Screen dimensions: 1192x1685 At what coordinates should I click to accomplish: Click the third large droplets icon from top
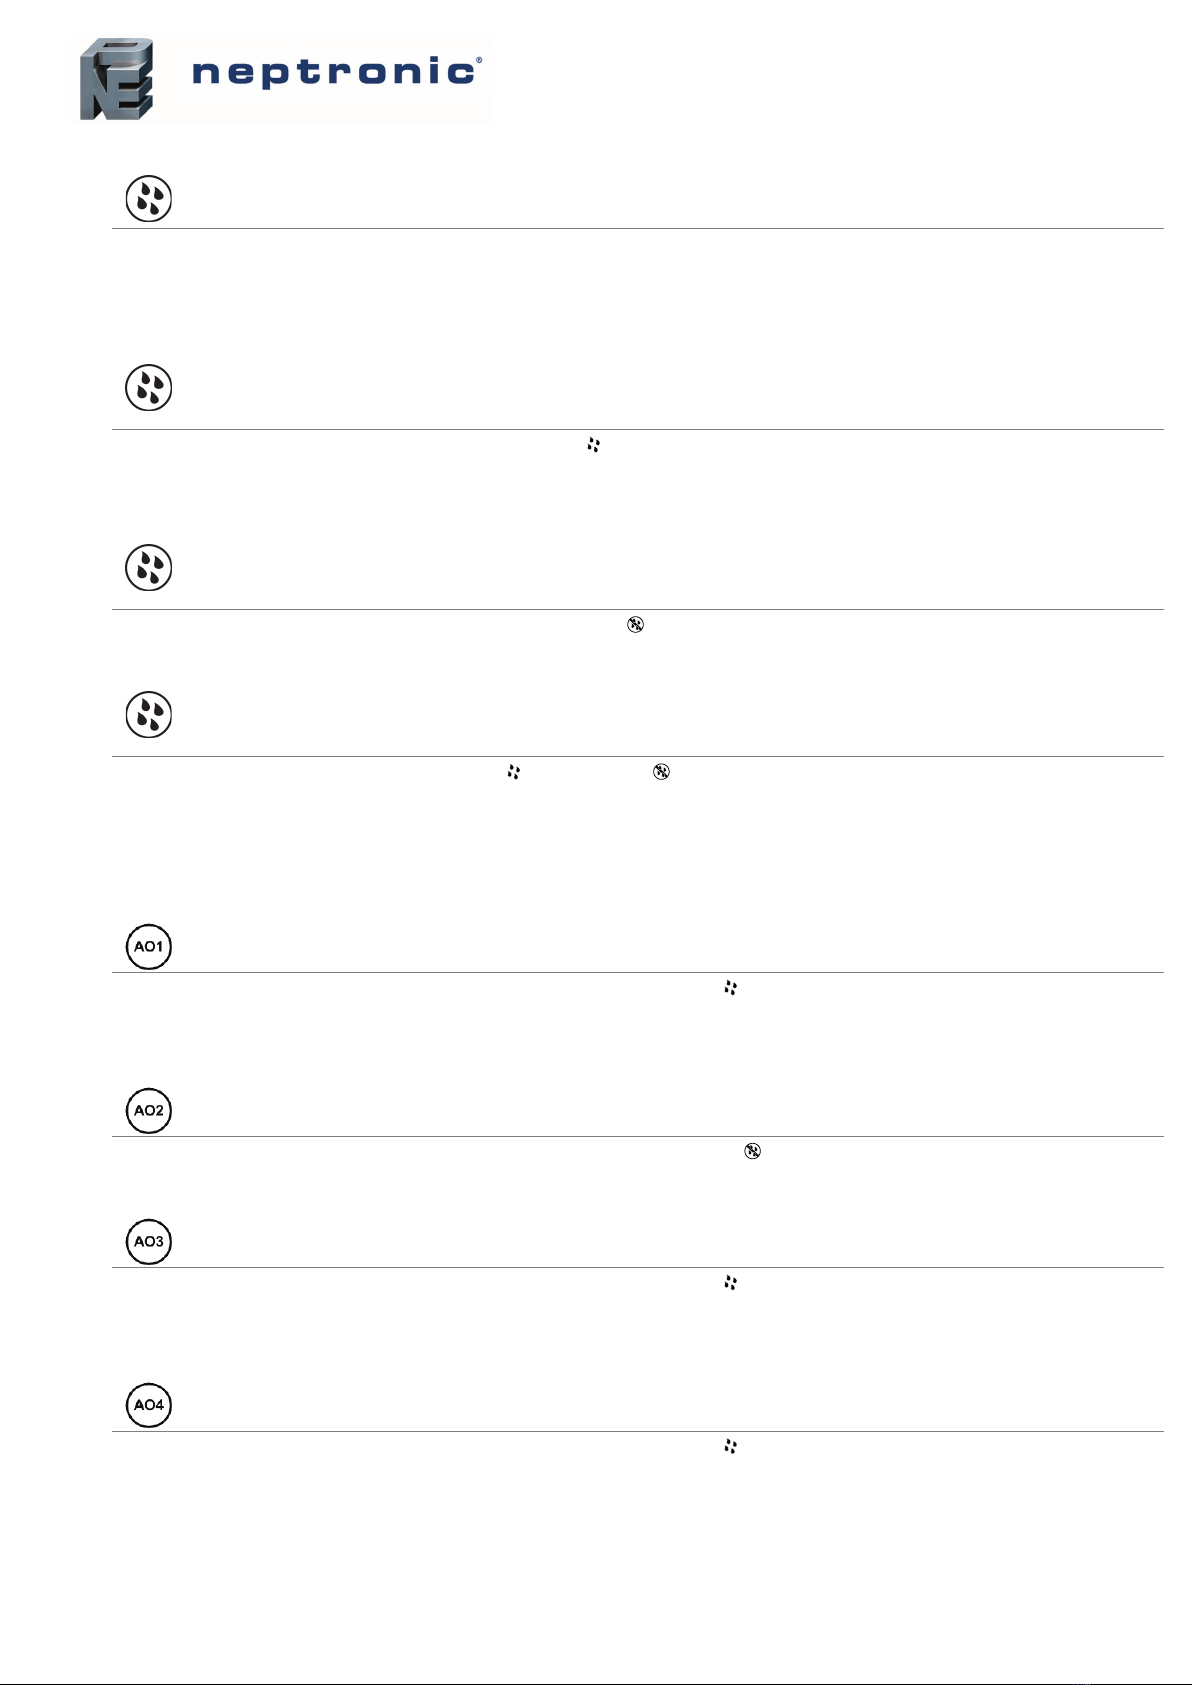click(x=148, y=568)
